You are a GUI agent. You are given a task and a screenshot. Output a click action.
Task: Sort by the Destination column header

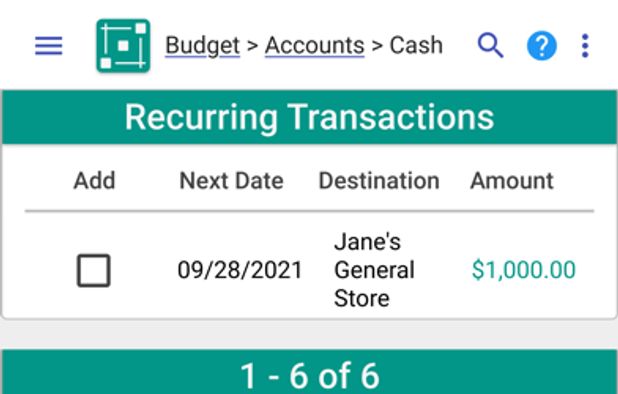[379, 181]
